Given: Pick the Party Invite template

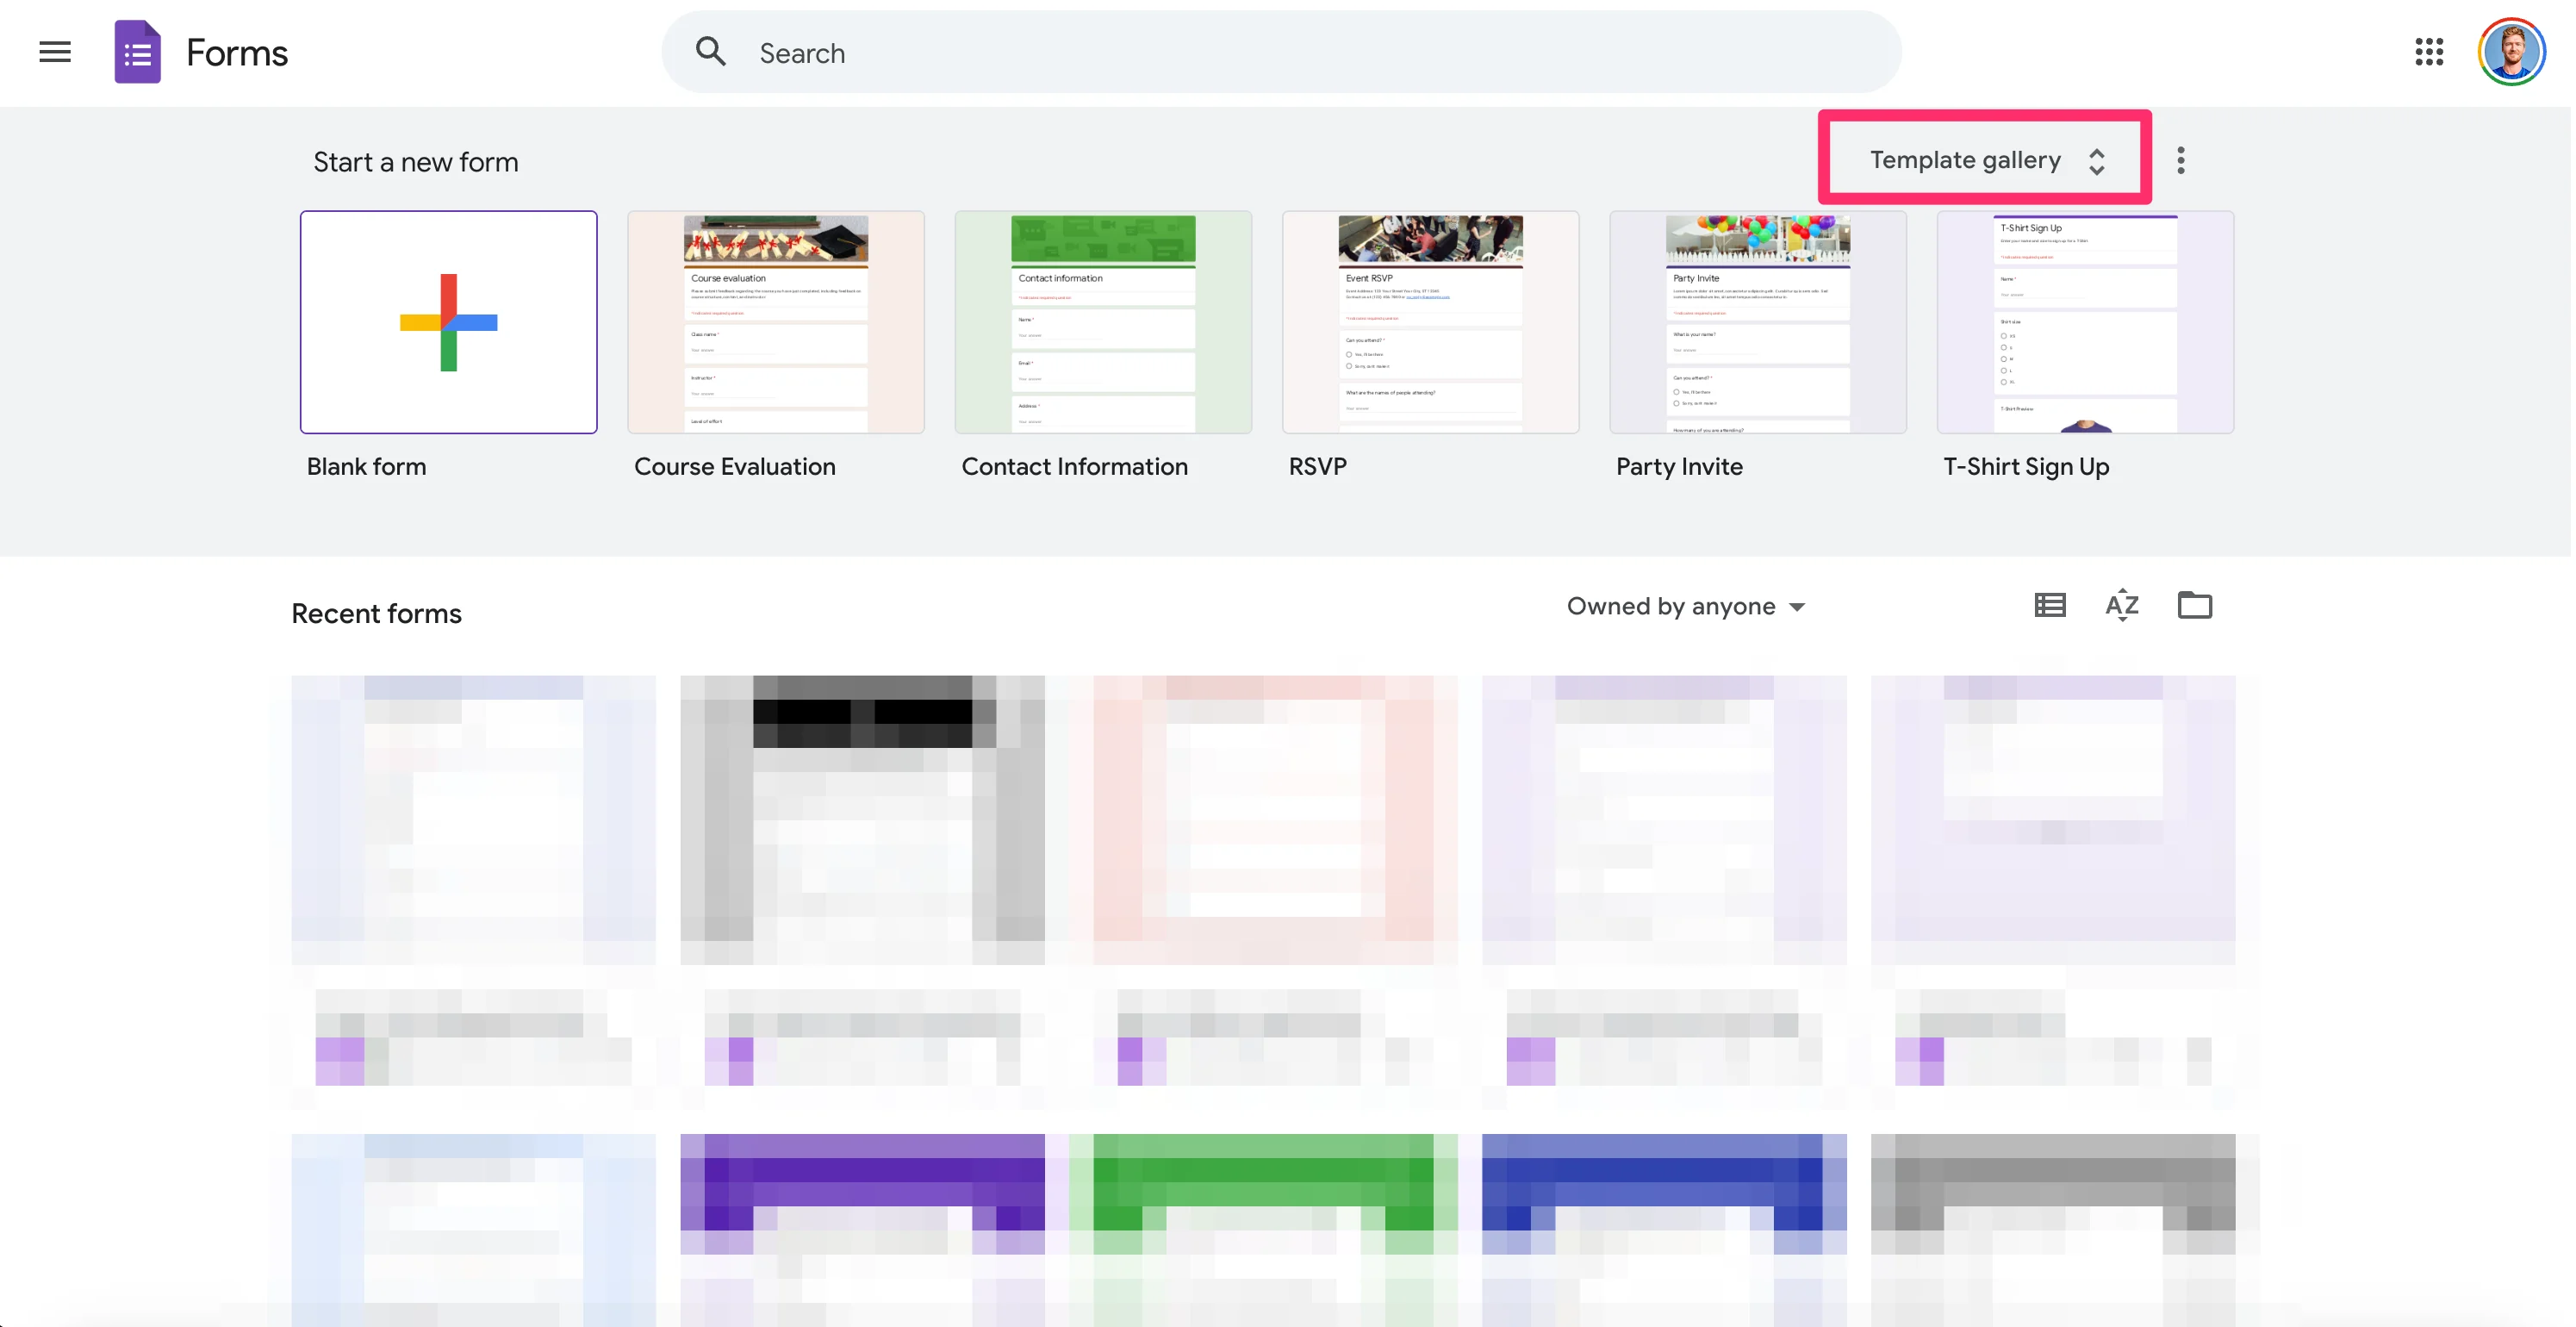Looking at the screenshot, I should [1757, 322].
